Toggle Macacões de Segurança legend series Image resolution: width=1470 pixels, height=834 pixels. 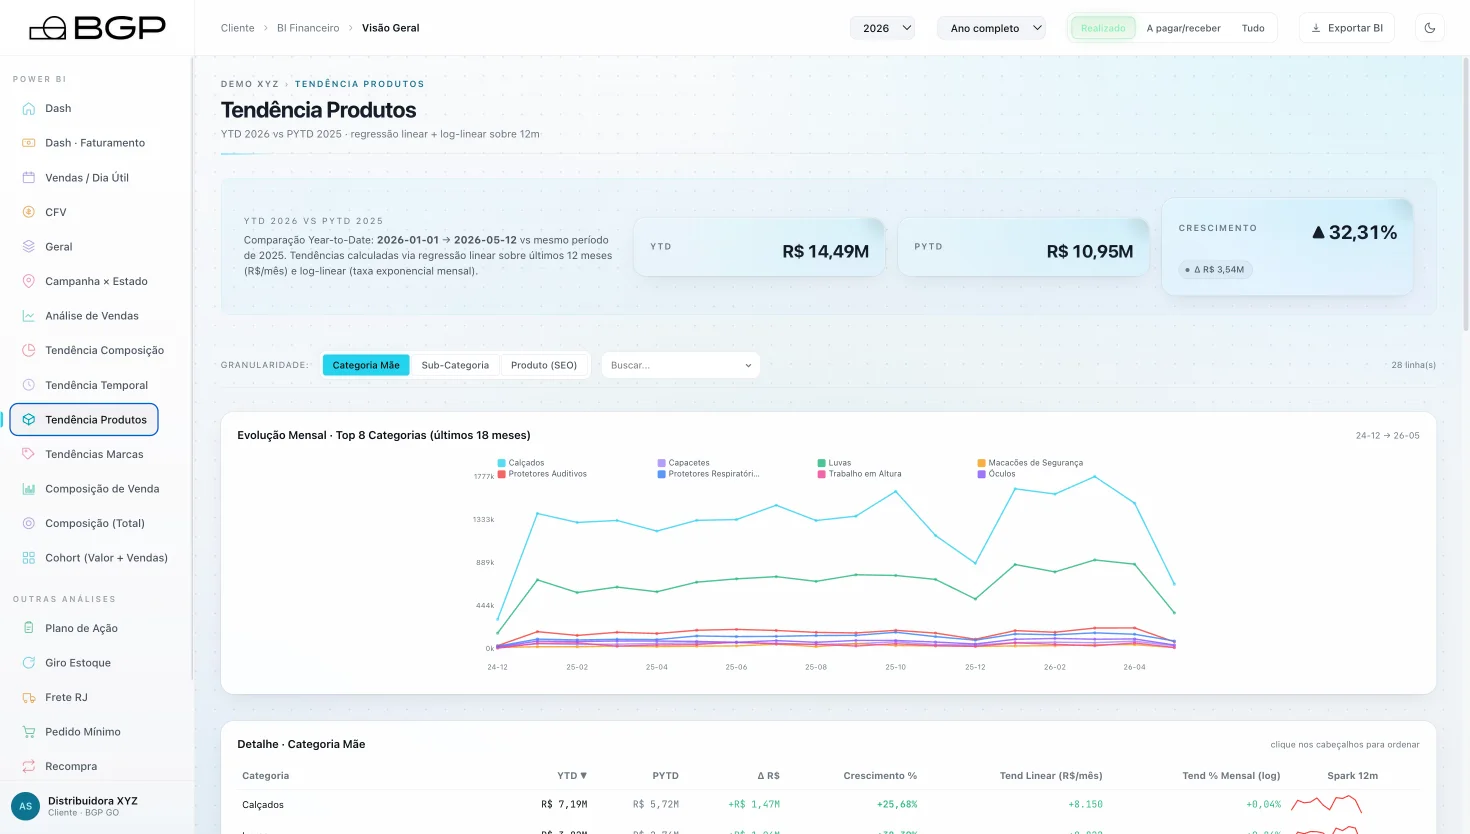(1030, 463)
